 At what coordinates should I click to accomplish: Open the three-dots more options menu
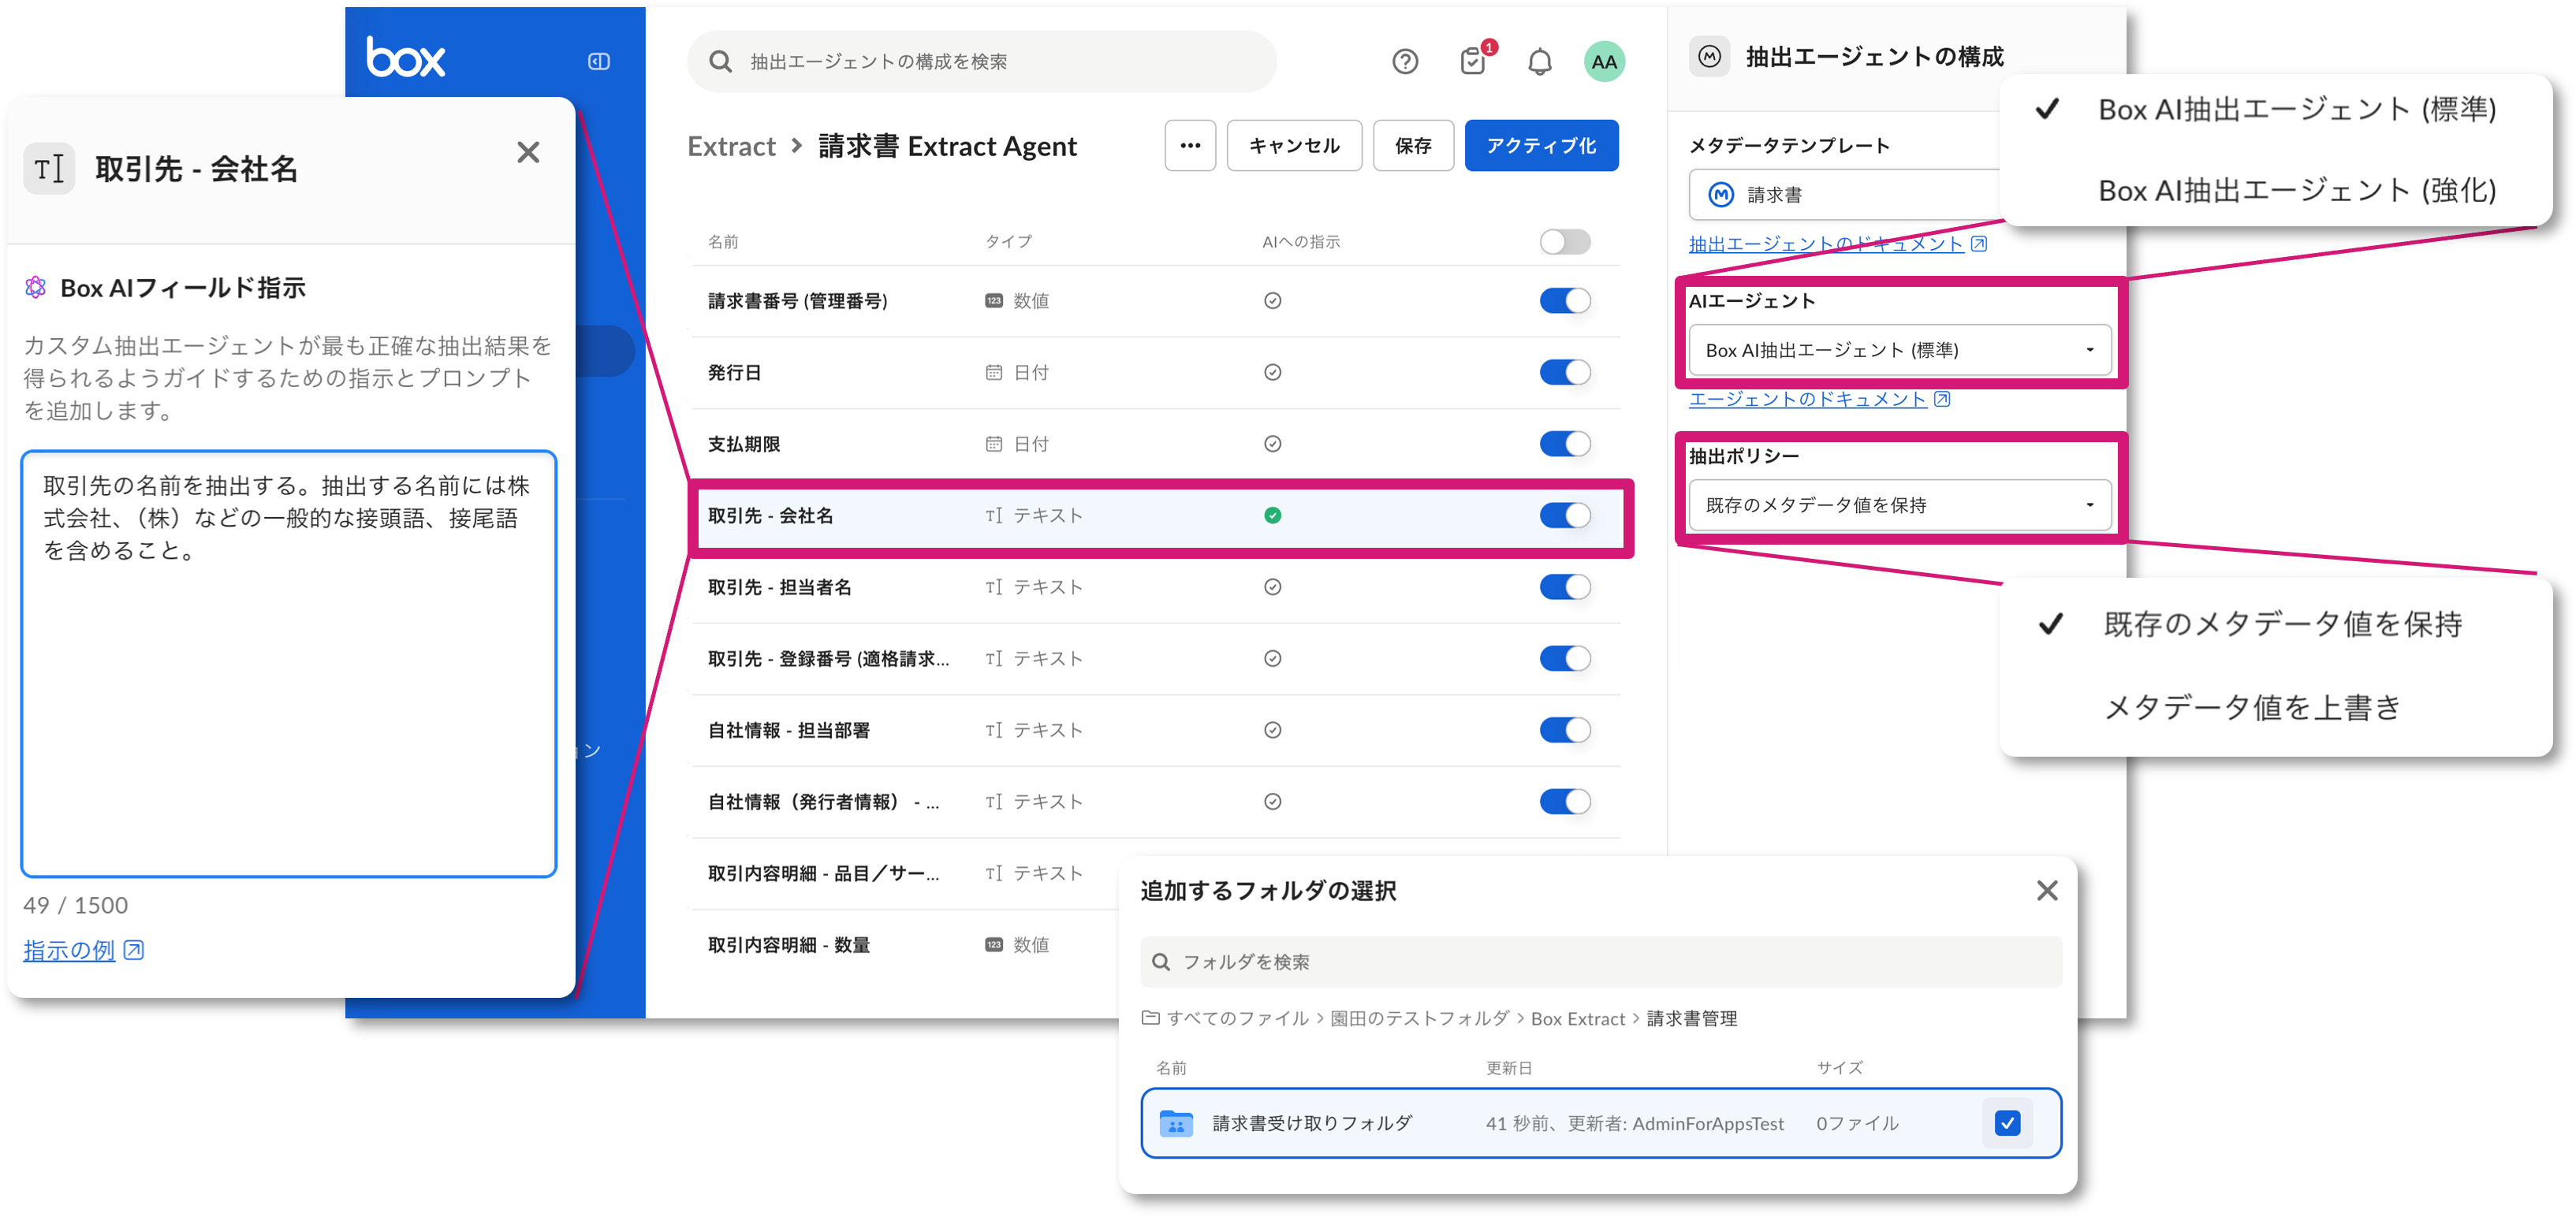click(x=1190, y=146)
